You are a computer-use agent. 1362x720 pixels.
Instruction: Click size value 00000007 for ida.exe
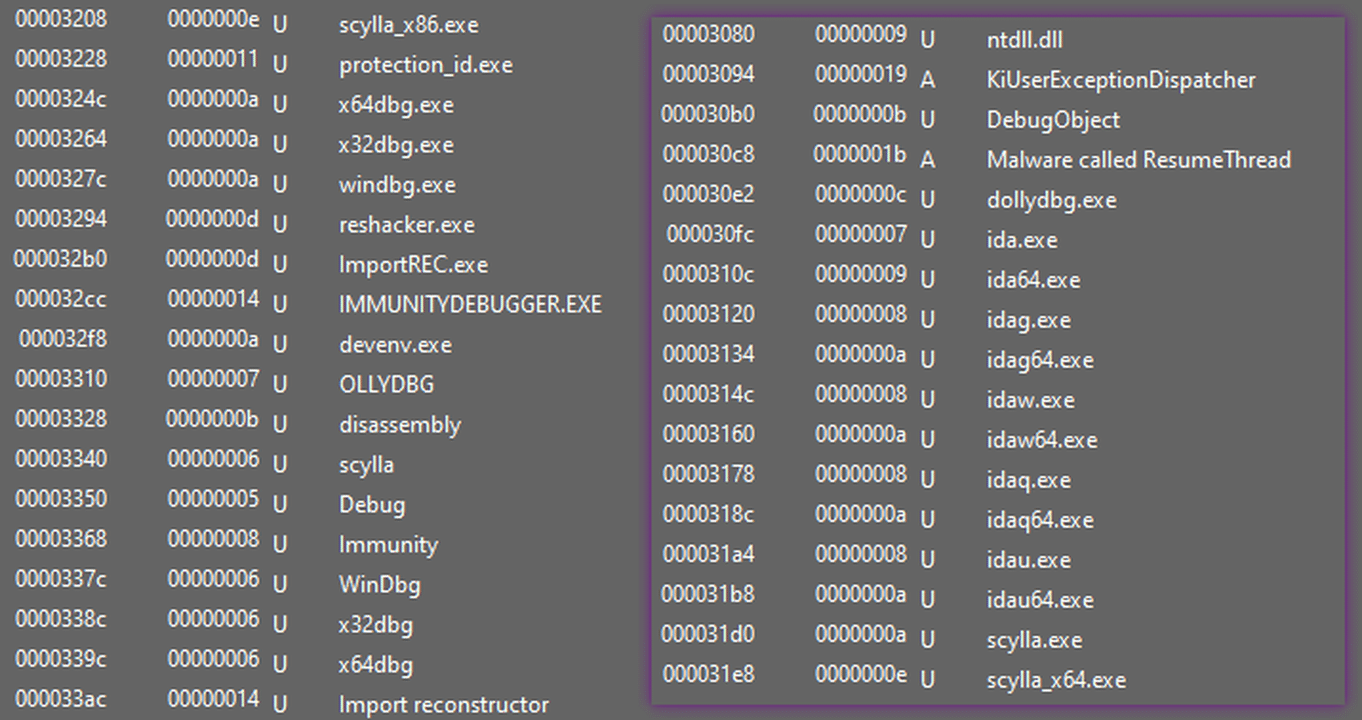[x=861, y=234]
